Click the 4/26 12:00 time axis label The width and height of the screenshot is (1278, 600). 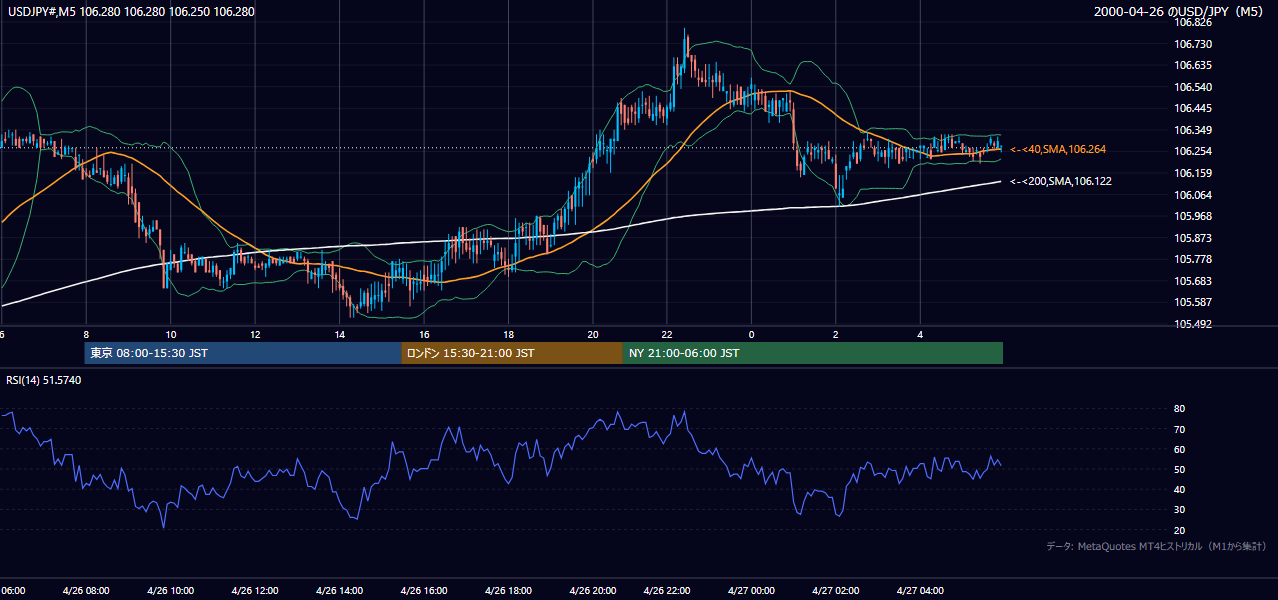click(255, 591)
